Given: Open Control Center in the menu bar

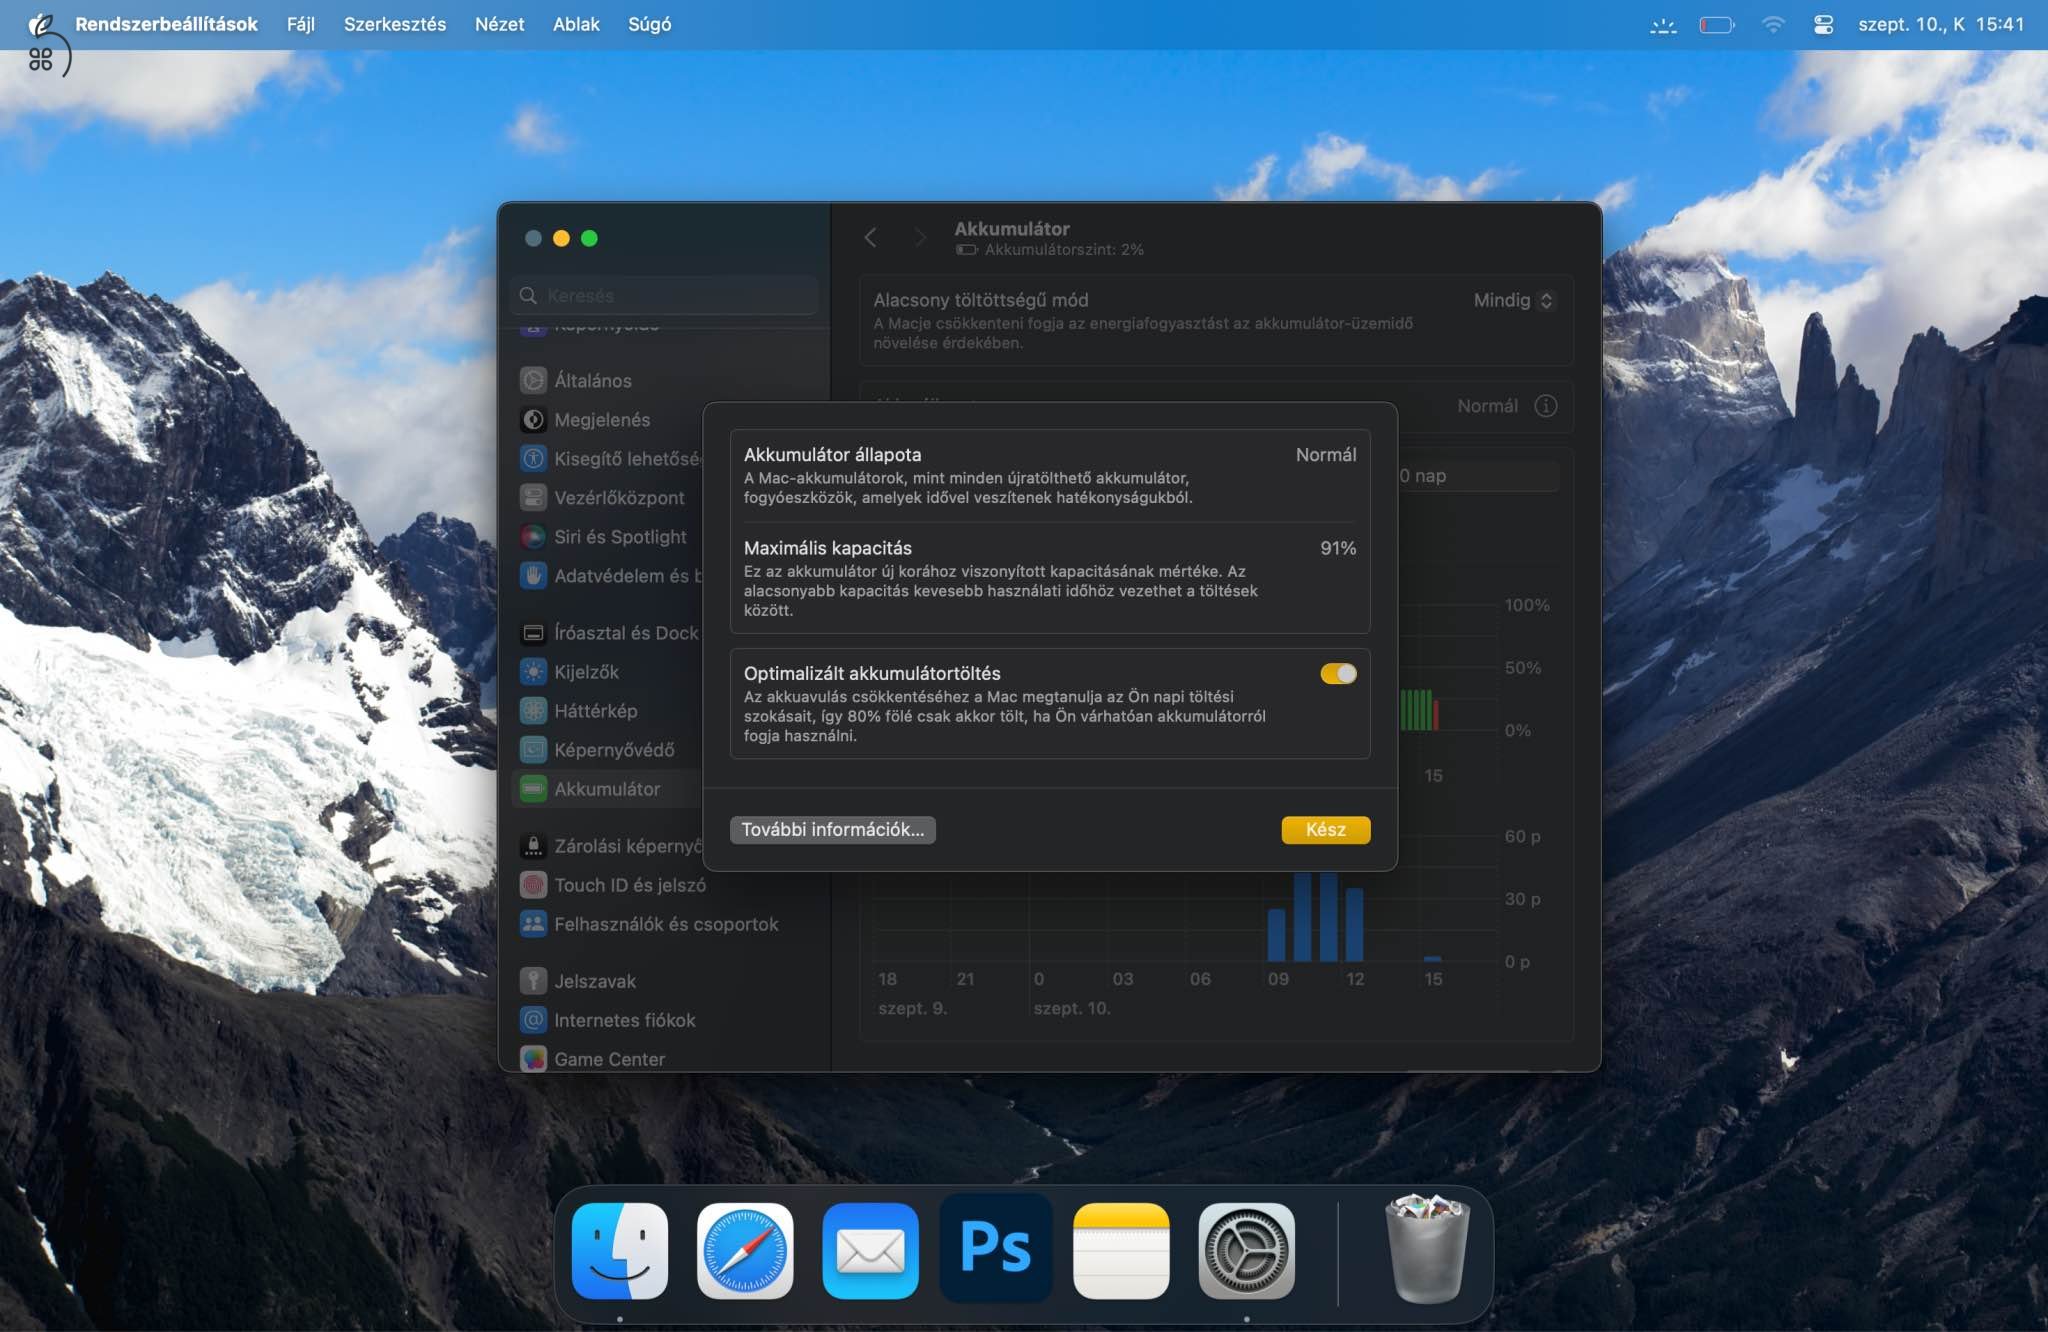Looking at the screenshot, I should [x=1823, y=24].
